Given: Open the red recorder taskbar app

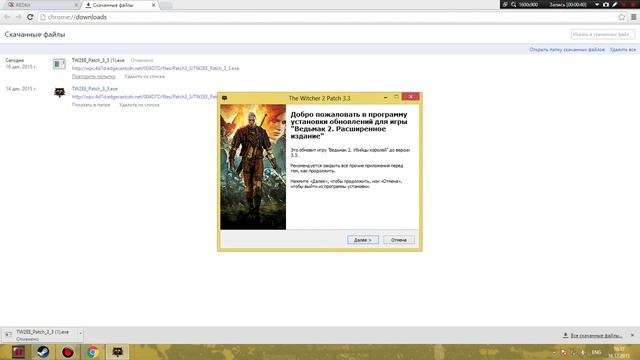Looking at the screenshot, I should pyautogui.click(x=68, y=352).
